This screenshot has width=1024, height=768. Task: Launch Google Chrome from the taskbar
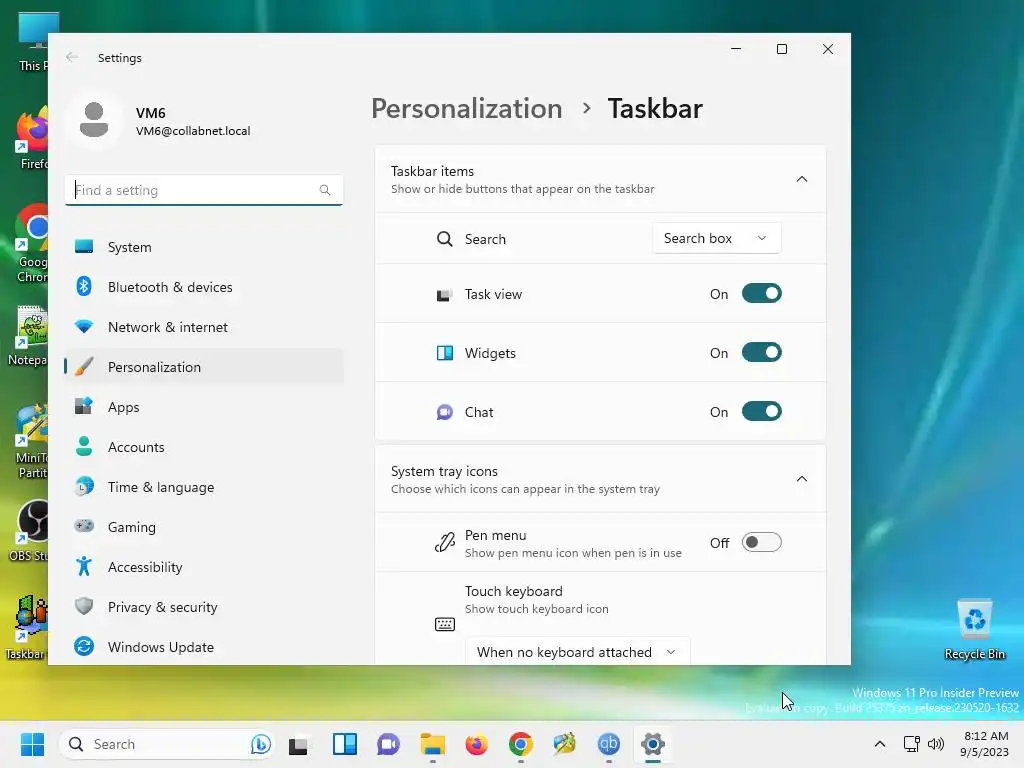[x=520, y=744]
